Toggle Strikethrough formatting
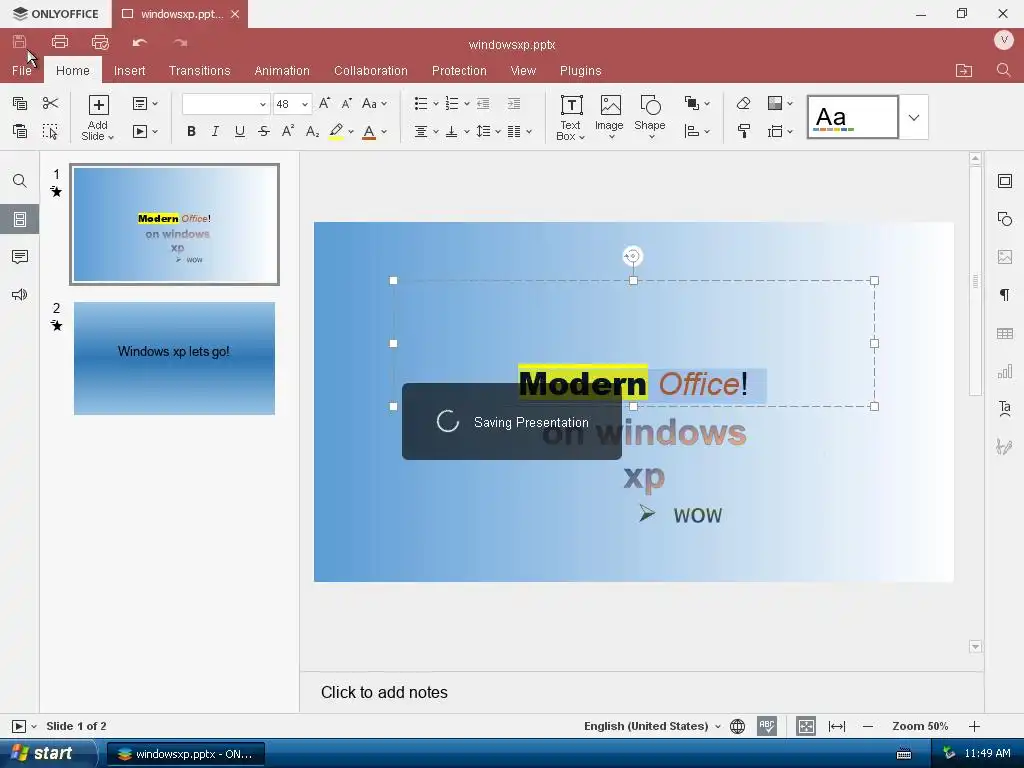Viewport: 1024px width, 768px height. (x=264, y=131)
